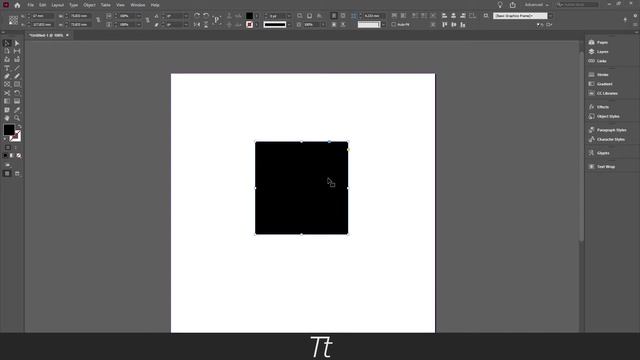Open the rotation angle dropdown
Screen dimensions: 640x360
click(186, 16)
